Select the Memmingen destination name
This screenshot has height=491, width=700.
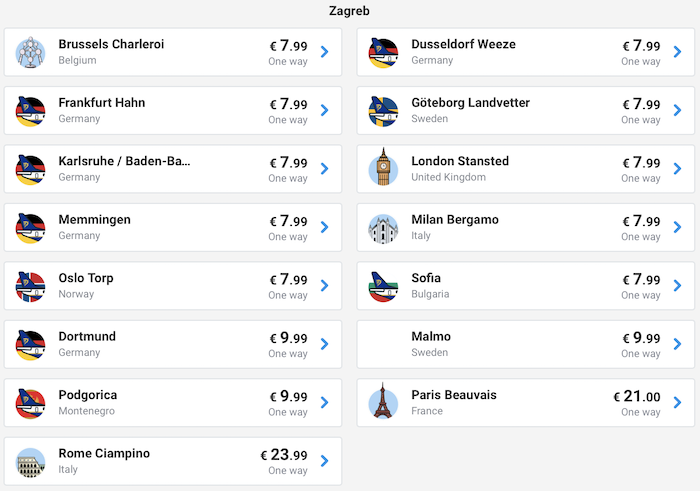[x=95, y=220]
